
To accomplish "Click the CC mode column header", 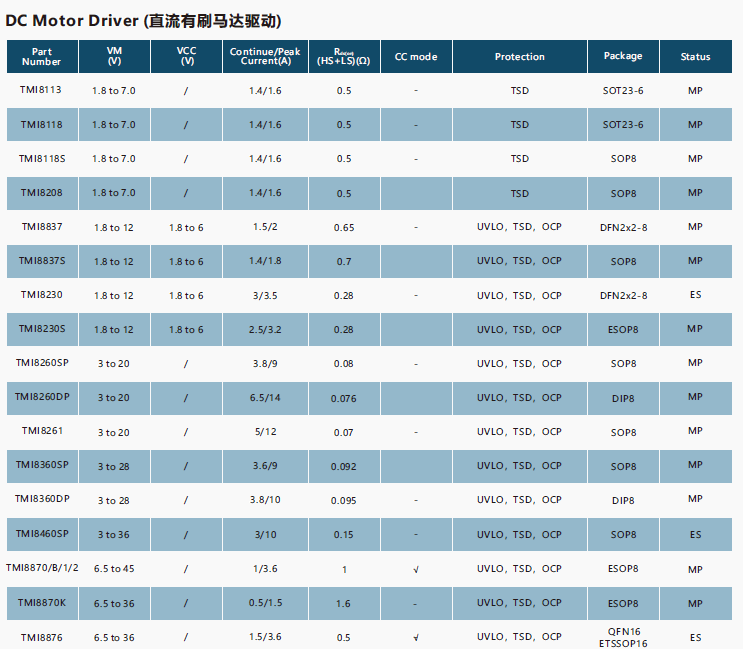I will pyautogui.click(x=416, y=56).
